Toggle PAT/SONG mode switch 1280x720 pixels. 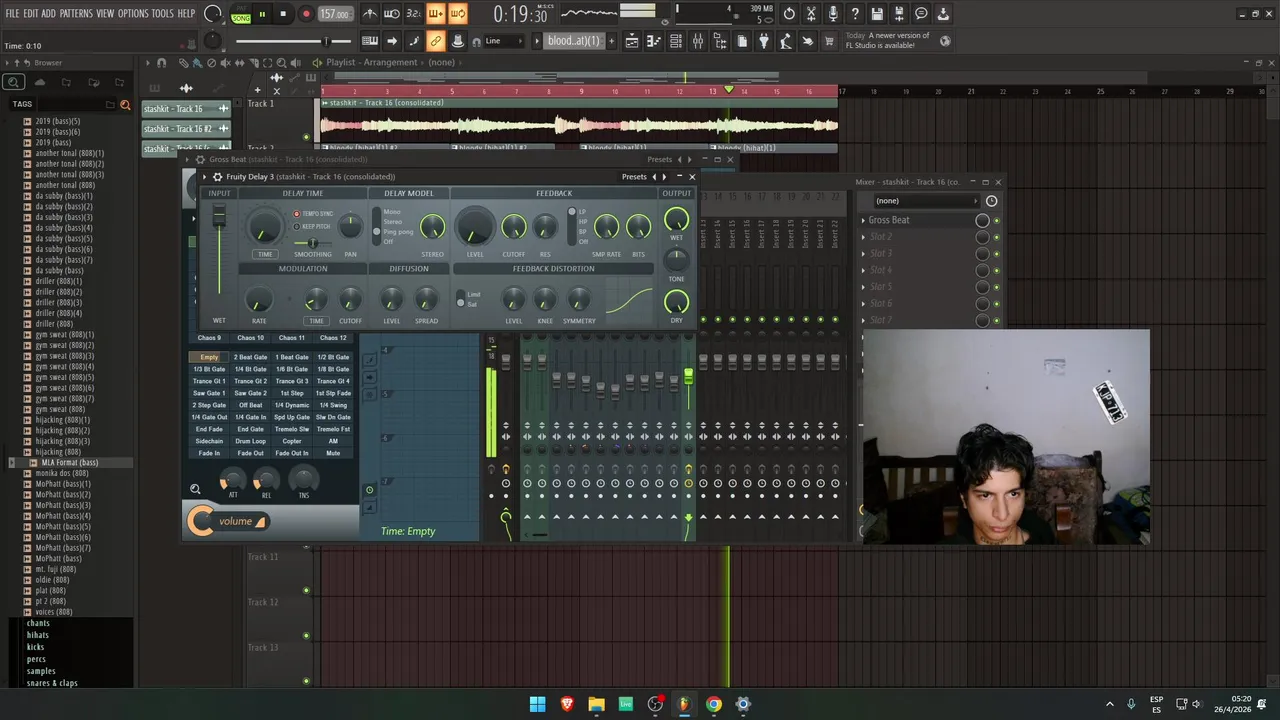[x=241, y=14]
